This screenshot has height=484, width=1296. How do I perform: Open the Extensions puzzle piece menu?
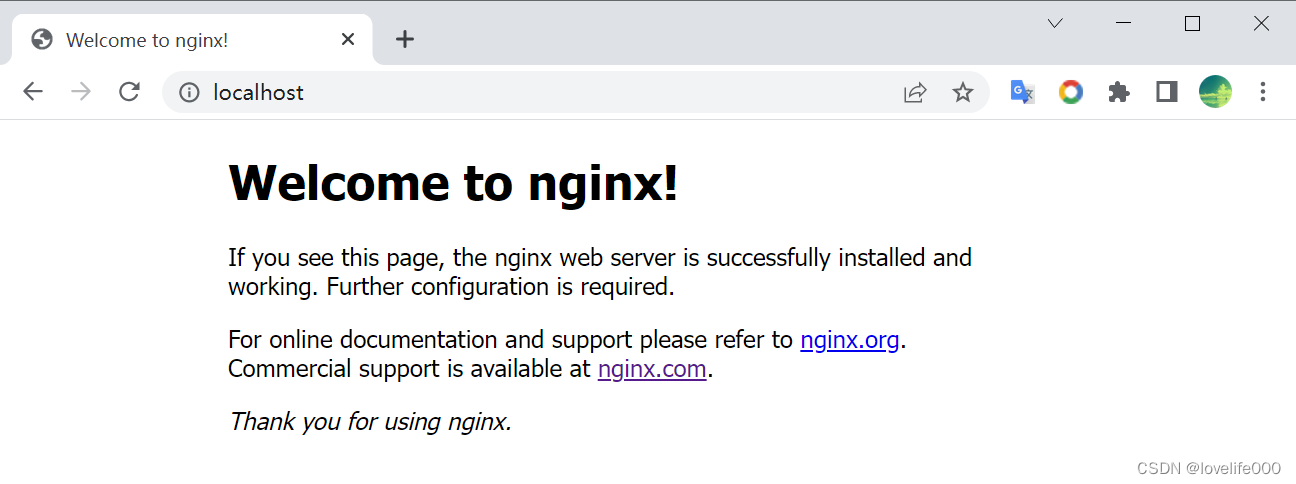(x=1119, y=93)
